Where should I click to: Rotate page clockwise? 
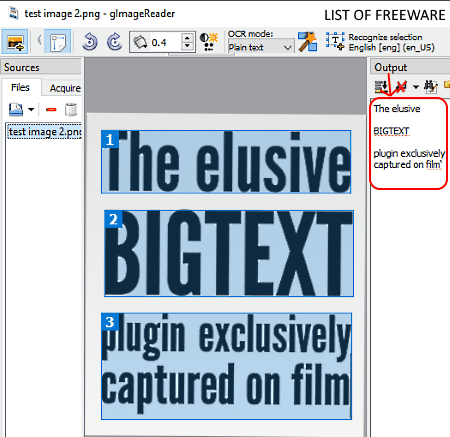pyautogui.click(x=115, y=42)
